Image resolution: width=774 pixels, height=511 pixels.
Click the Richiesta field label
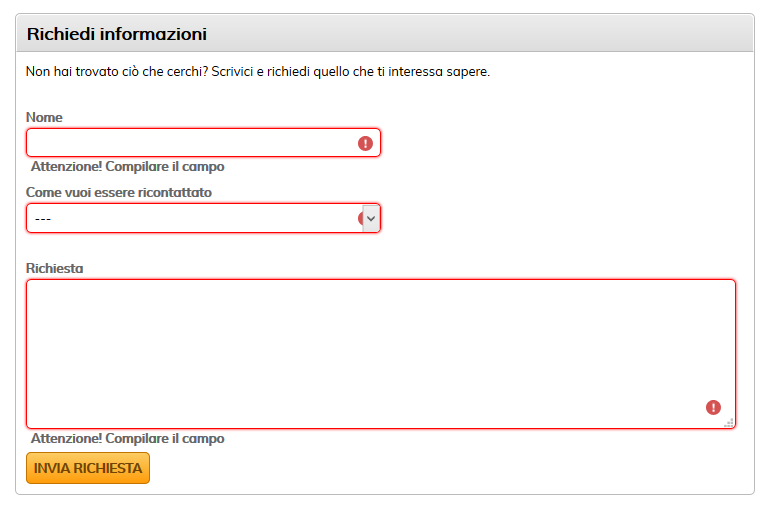[54, 269]
